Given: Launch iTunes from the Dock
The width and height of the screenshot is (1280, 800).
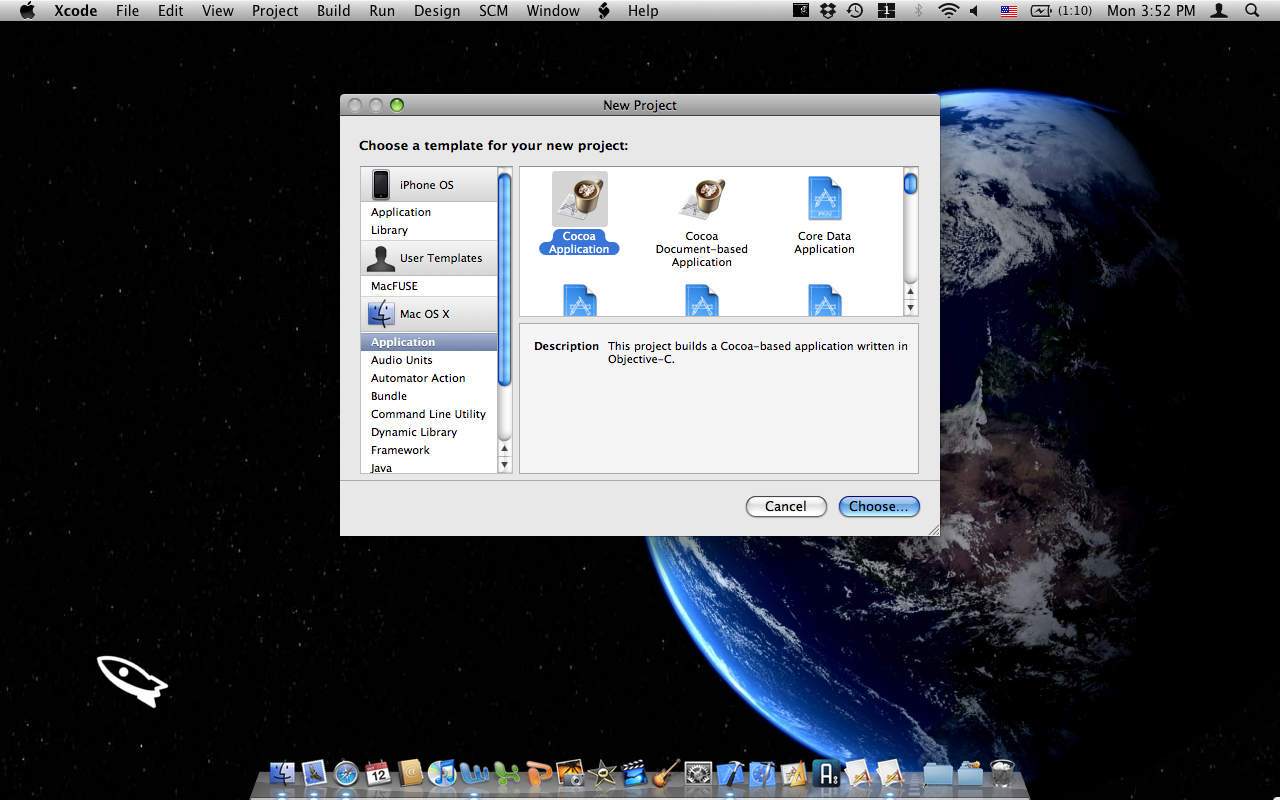Looking at the screenshot, I should point(442,773).
